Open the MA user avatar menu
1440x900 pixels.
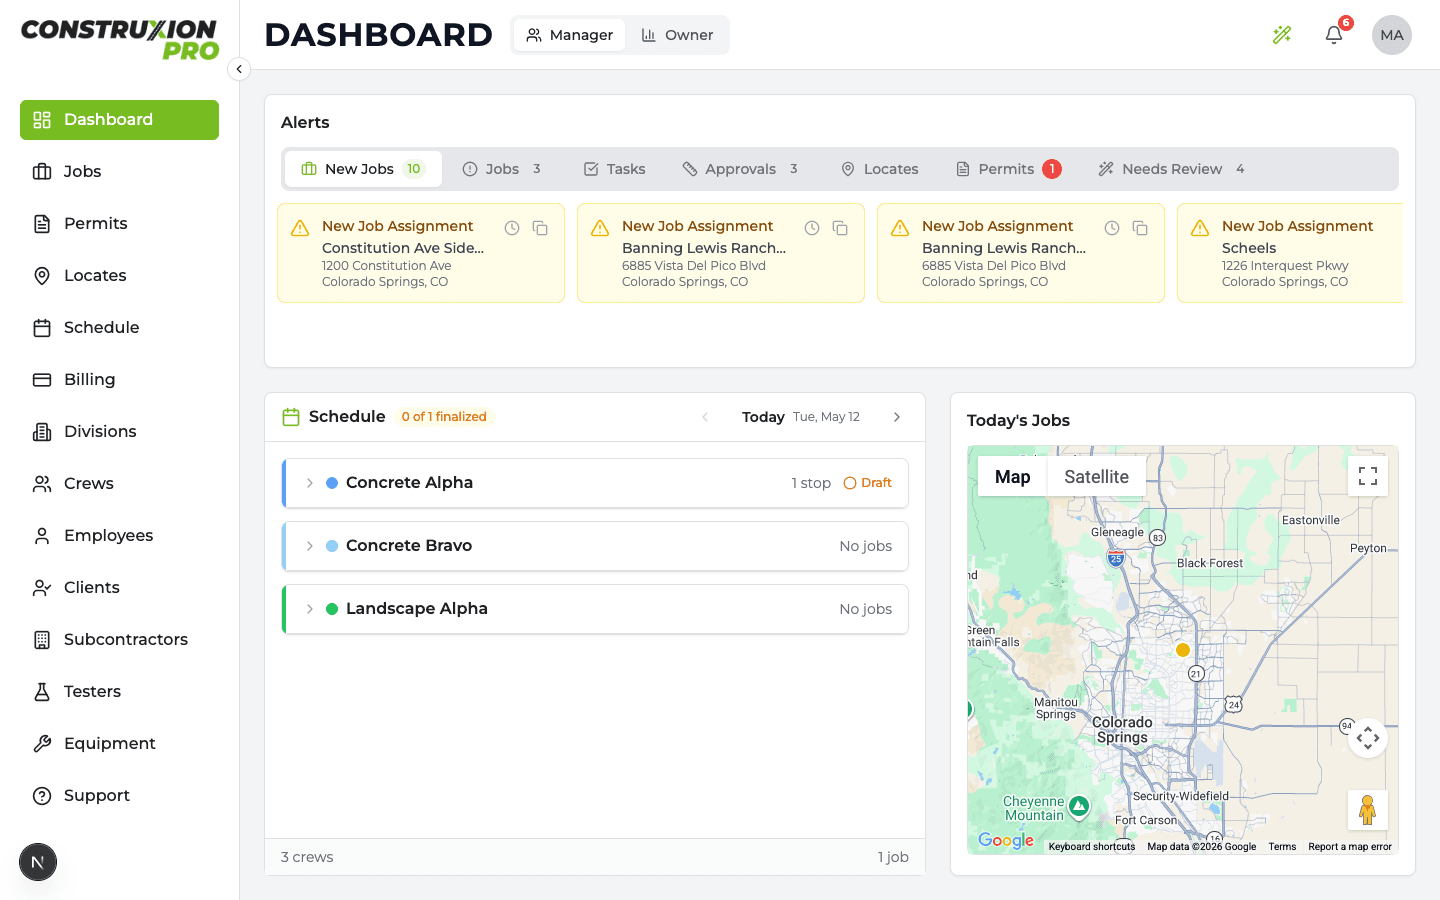coord(1392,35)
